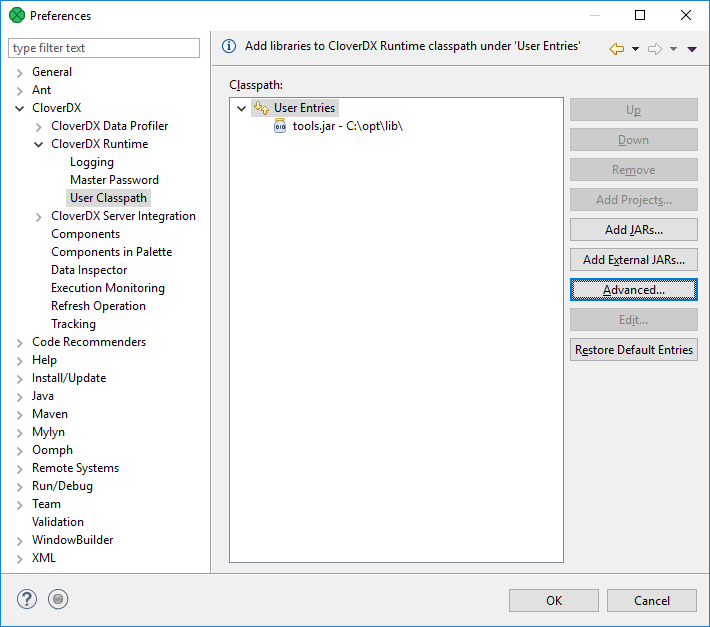The width and height of the screenshot is (710, 627).
Task: Select User Classpath tree item
Action: pos(108,198)
